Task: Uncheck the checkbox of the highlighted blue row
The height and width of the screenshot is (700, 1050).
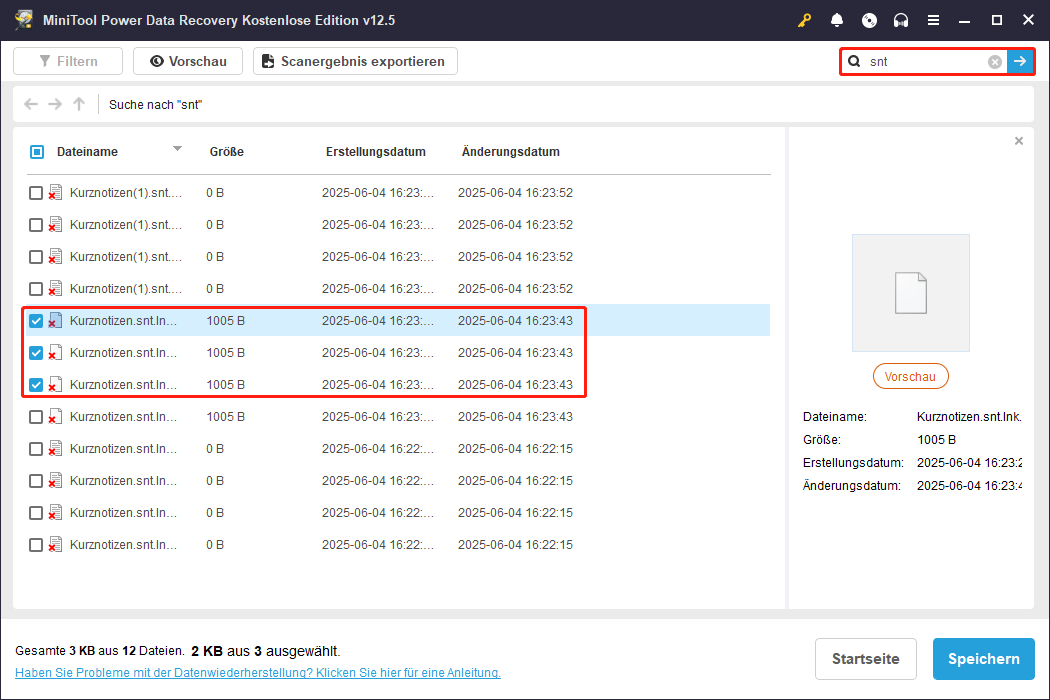Action: point(36,321)
